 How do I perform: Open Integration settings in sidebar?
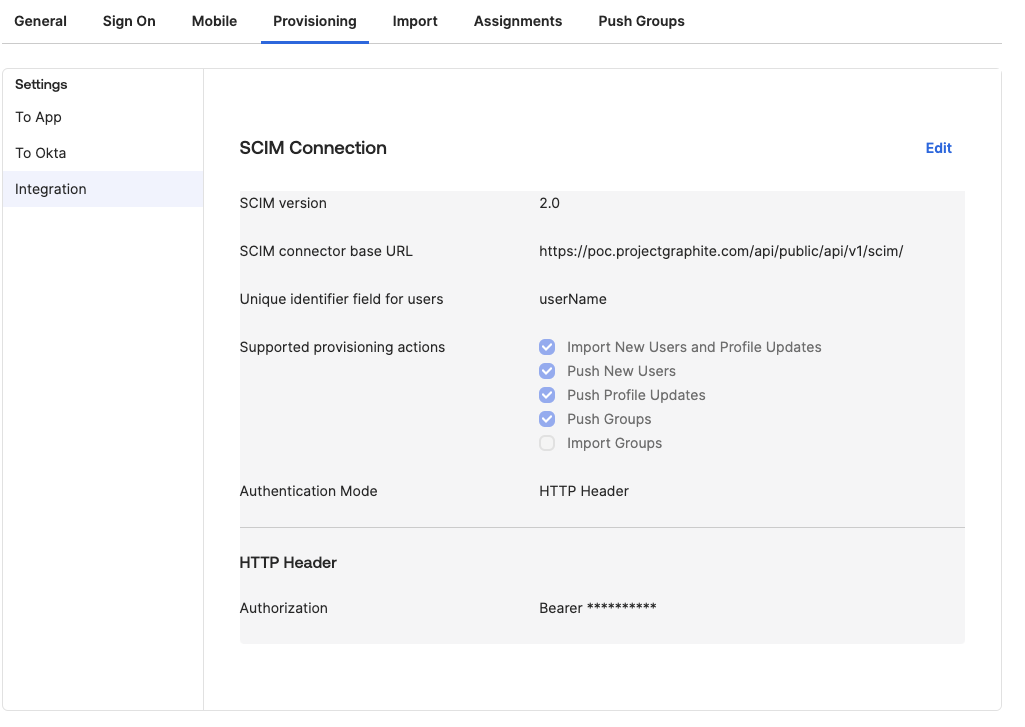(103, 189)
